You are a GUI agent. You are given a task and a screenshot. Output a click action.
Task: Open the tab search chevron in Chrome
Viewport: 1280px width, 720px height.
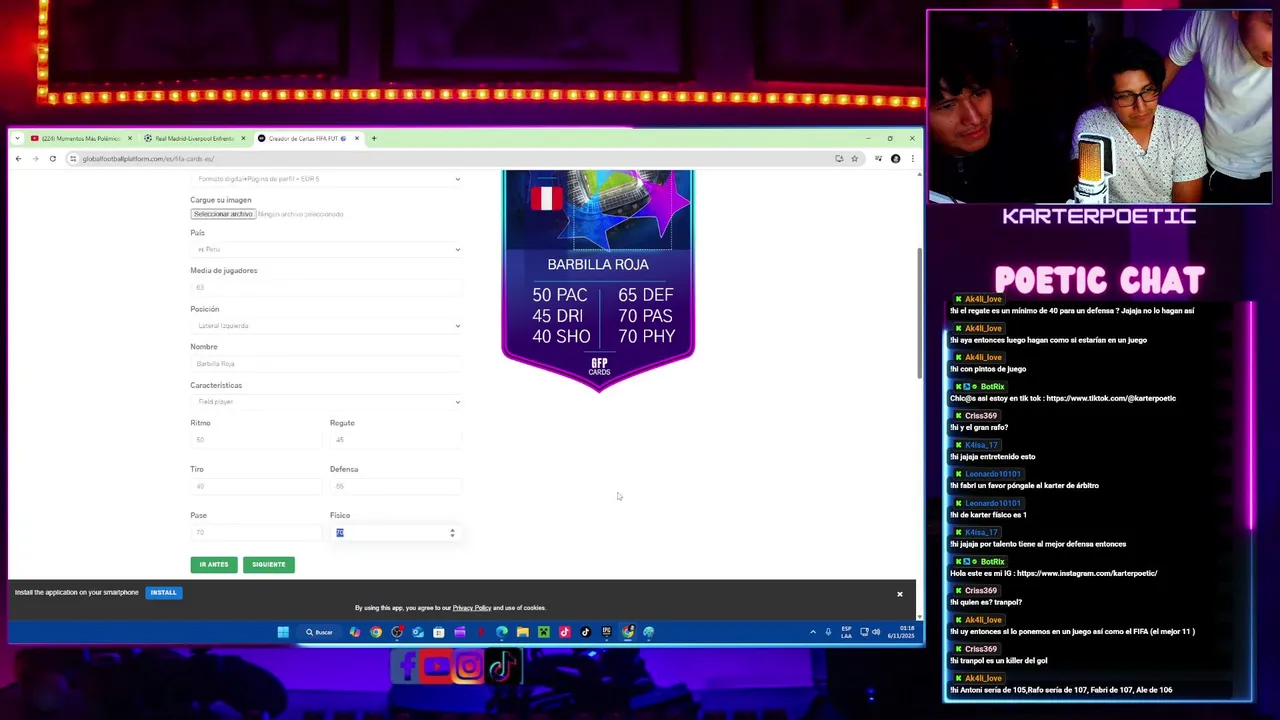[18, 138]
